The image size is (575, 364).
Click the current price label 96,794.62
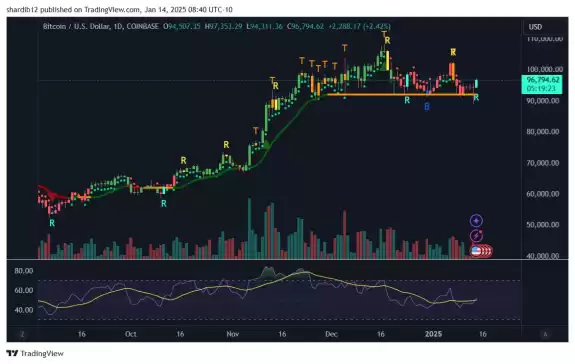tap(542, 80)
